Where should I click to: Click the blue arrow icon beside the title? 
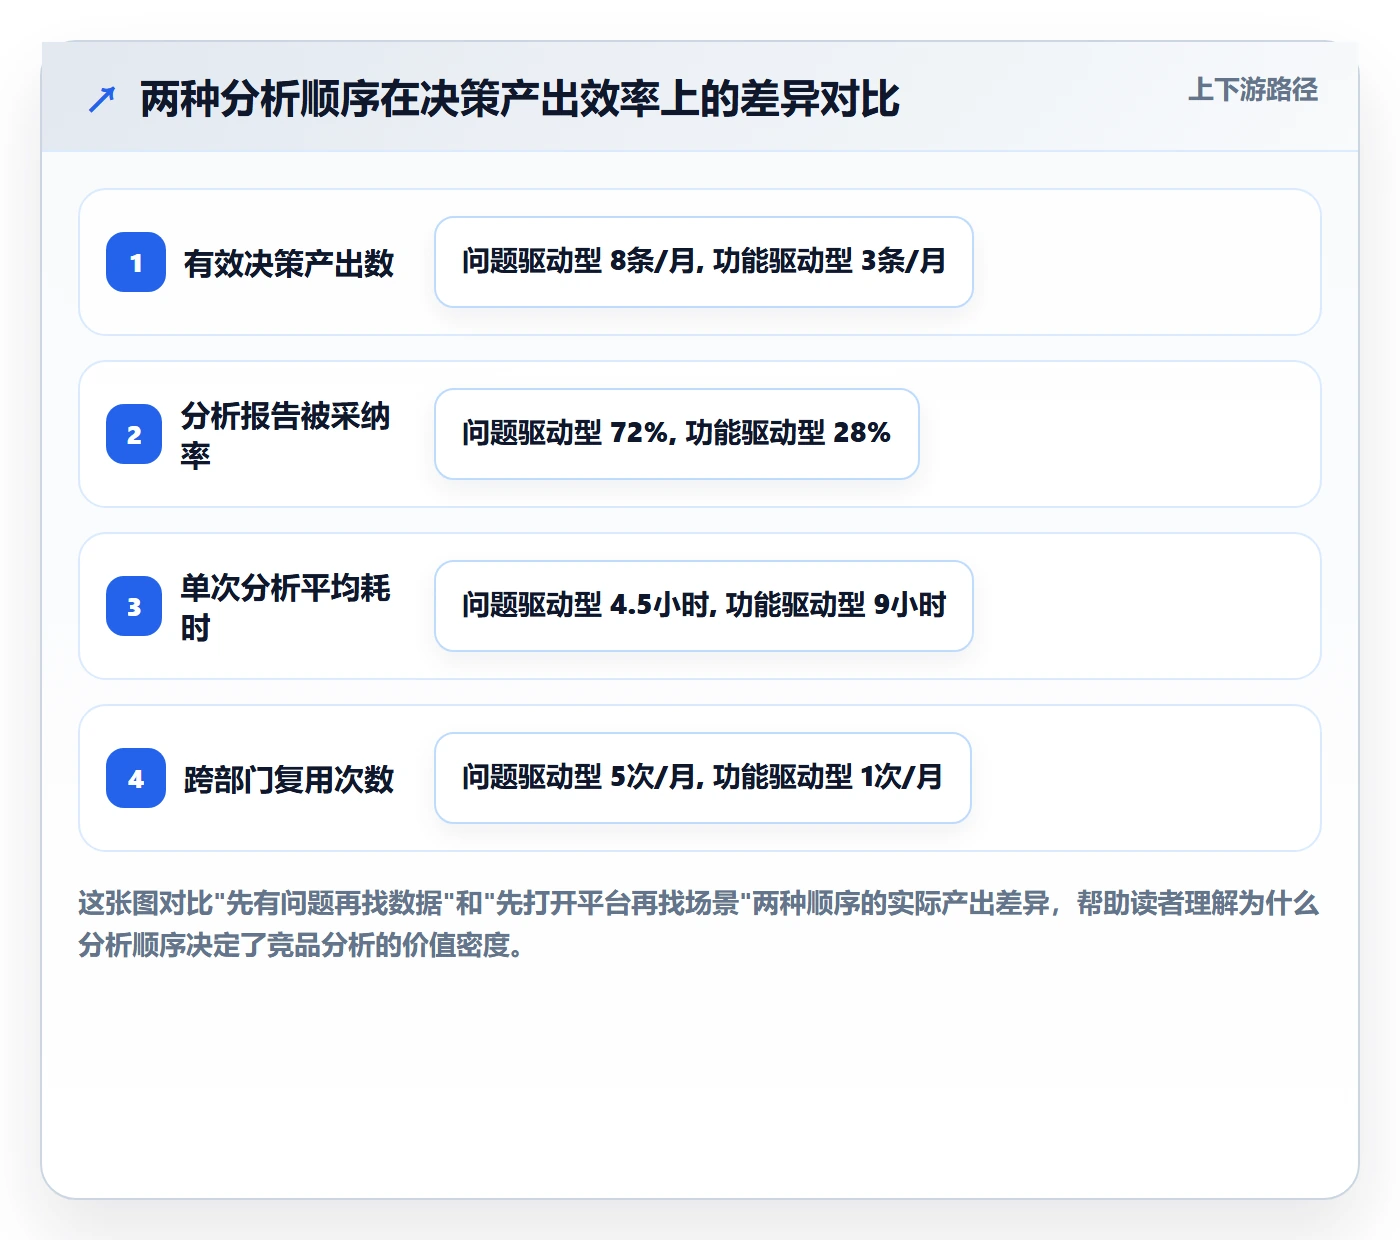102,99
